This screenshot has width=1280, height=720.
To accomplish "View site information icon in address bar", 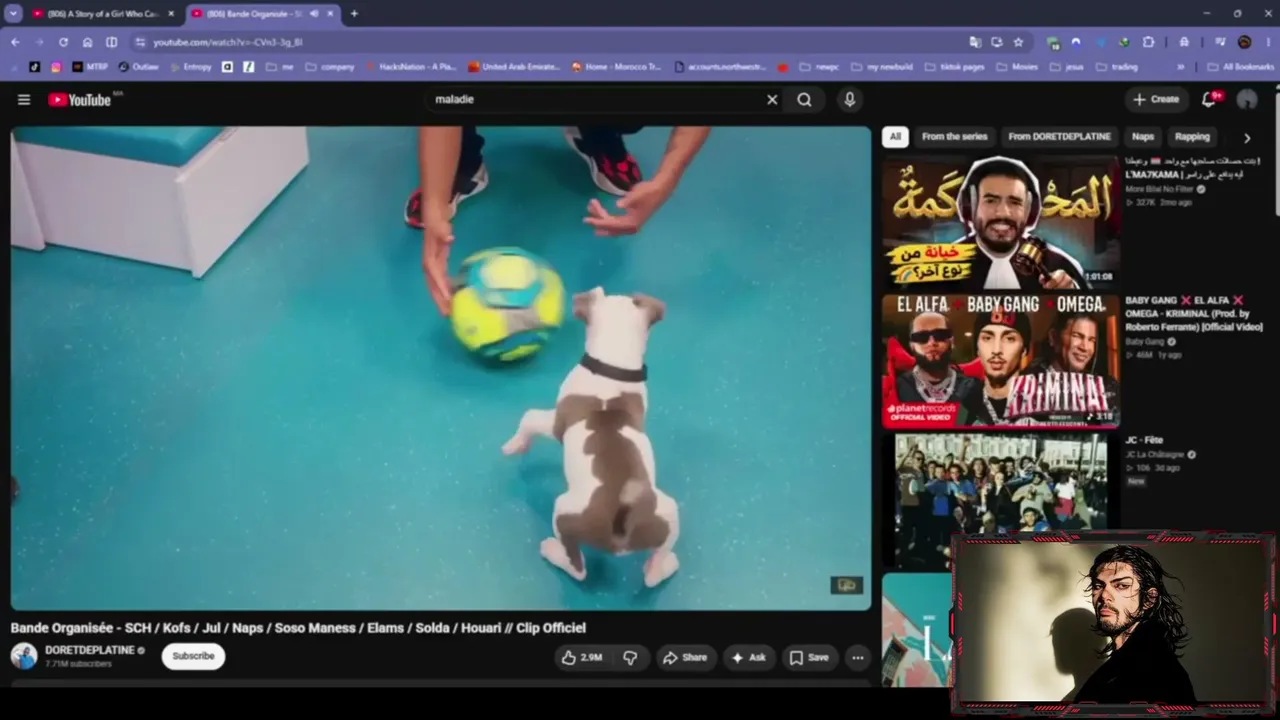I will [x=140, y=42].
